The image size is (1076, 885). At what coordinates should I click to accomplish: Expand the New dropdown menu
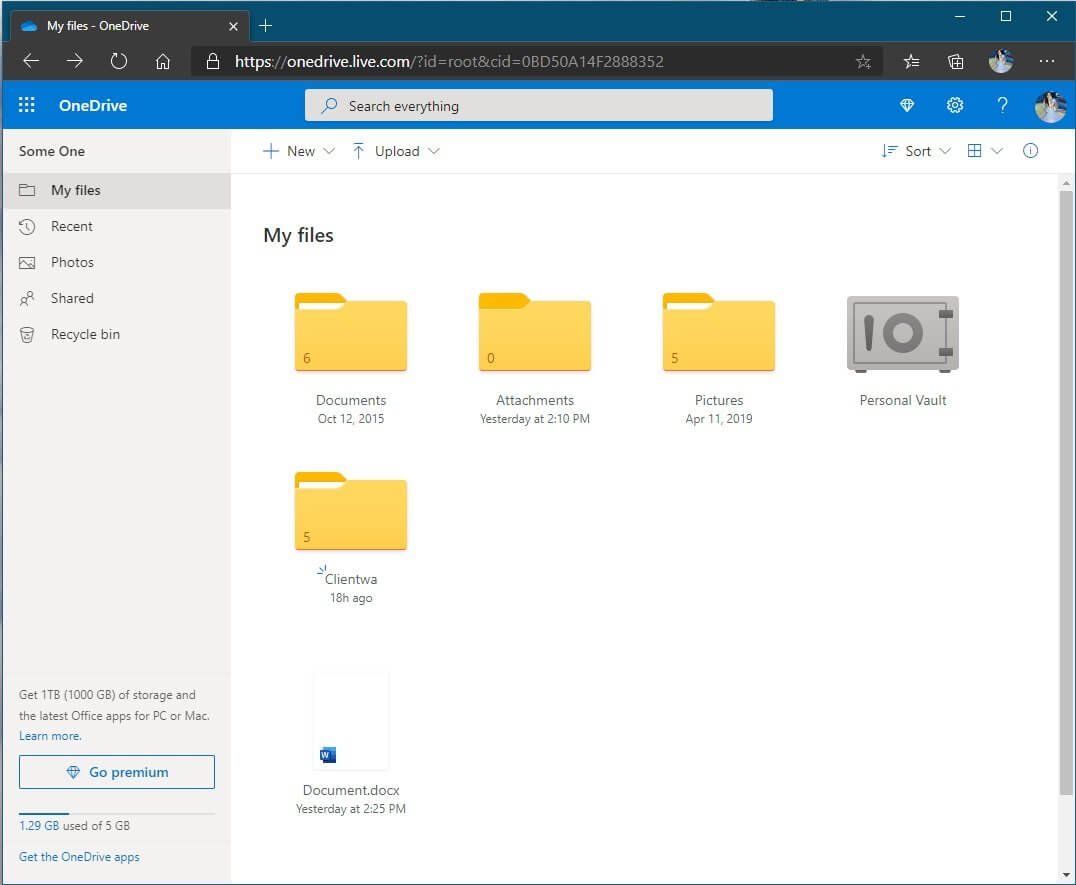tap(299, 151)
